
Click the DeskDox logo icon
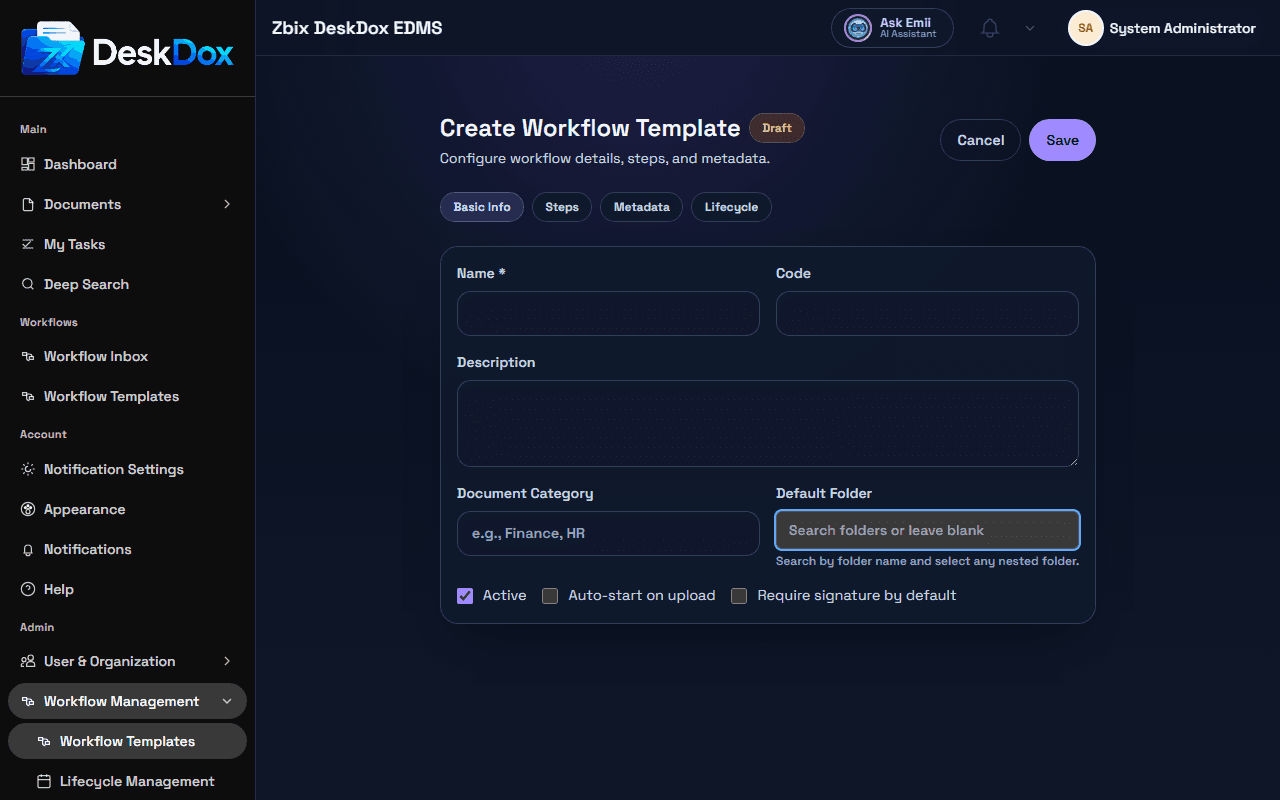[53, 49]
